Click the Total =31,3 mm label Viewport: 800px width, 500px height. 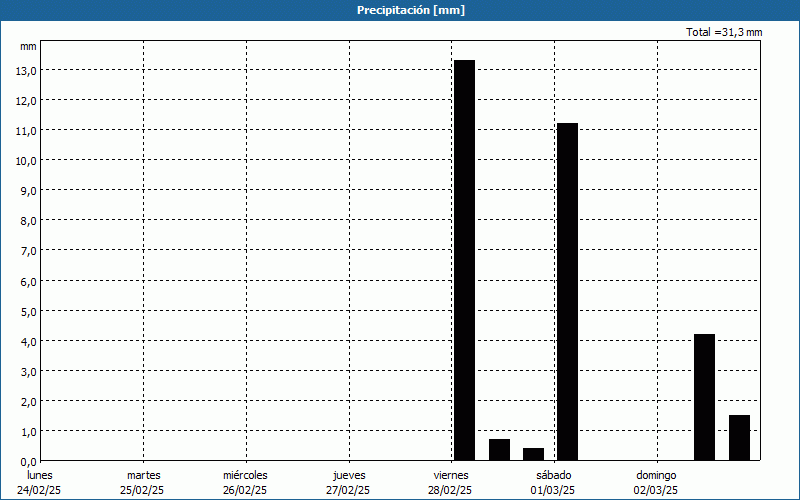pos(724,32)
